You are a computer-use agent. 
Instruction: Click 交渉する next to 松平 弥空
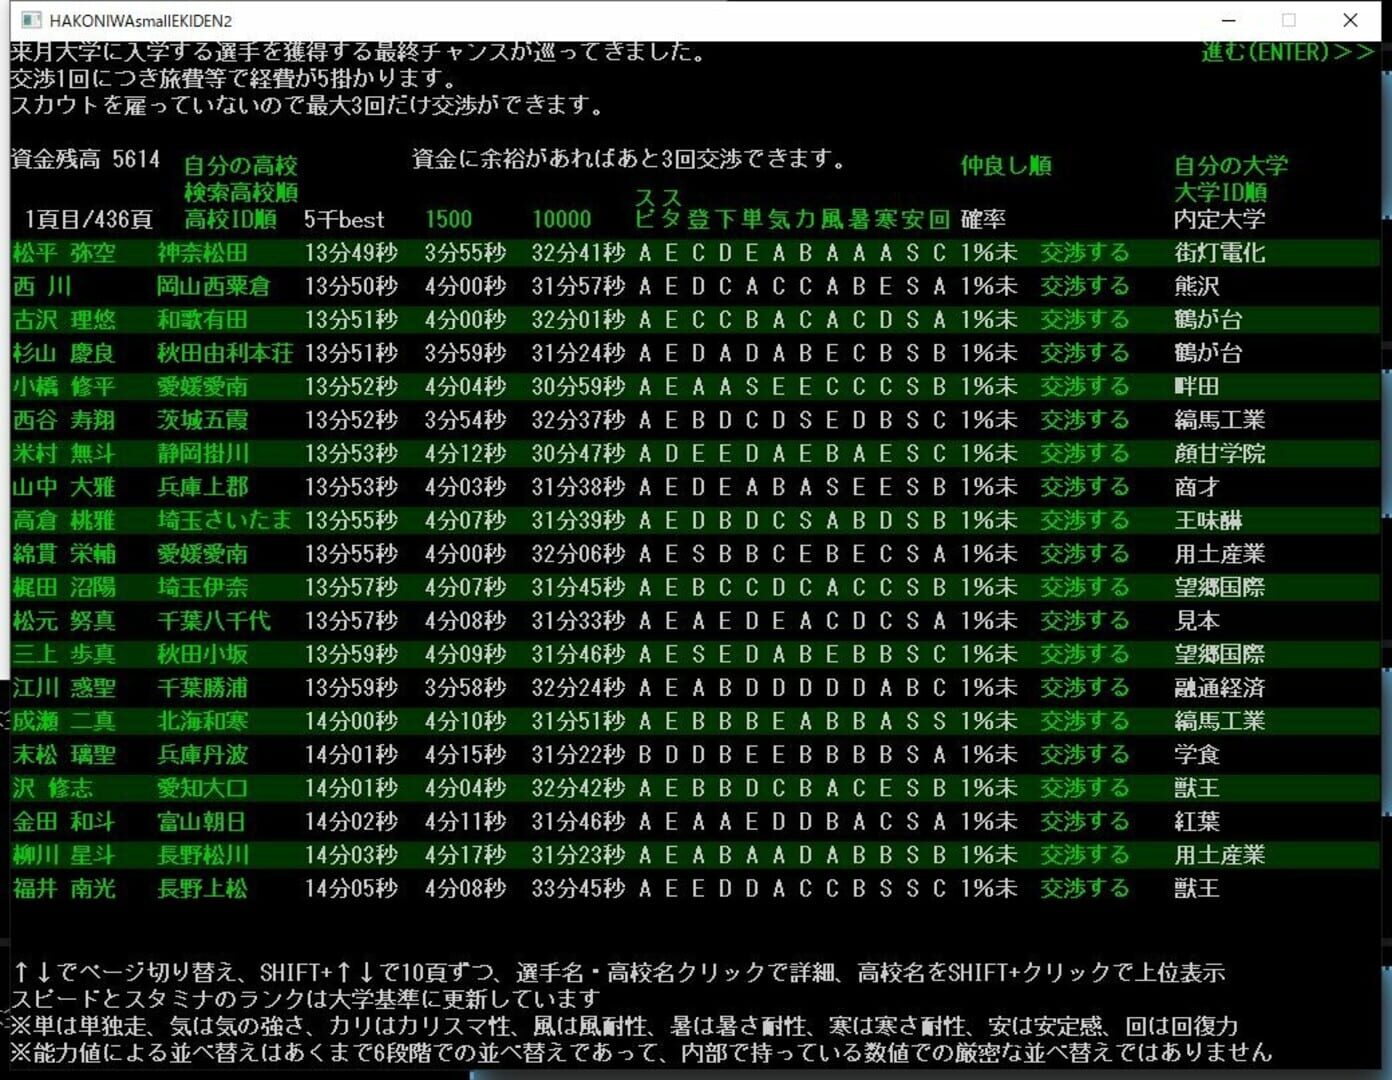click(1084, 253)
